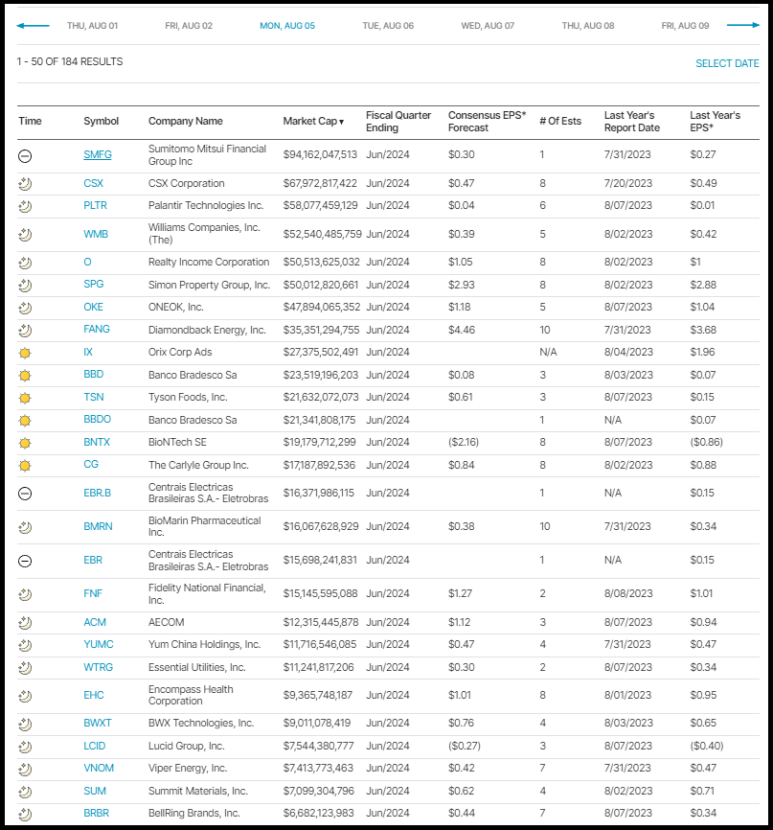773x830 pixels.
Task: Click the sun icon in the BNTX row
Action: (25, 443)
